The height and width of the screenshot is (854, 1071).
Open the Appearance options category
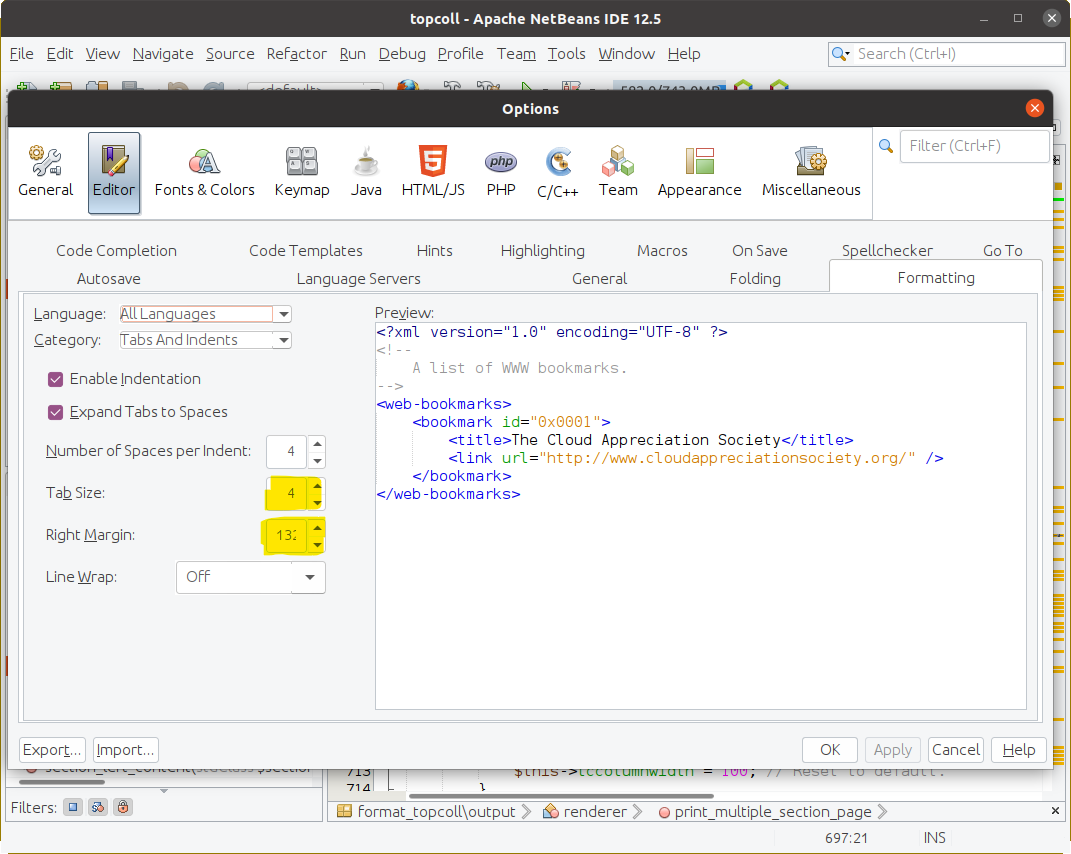tap(699, 172)
